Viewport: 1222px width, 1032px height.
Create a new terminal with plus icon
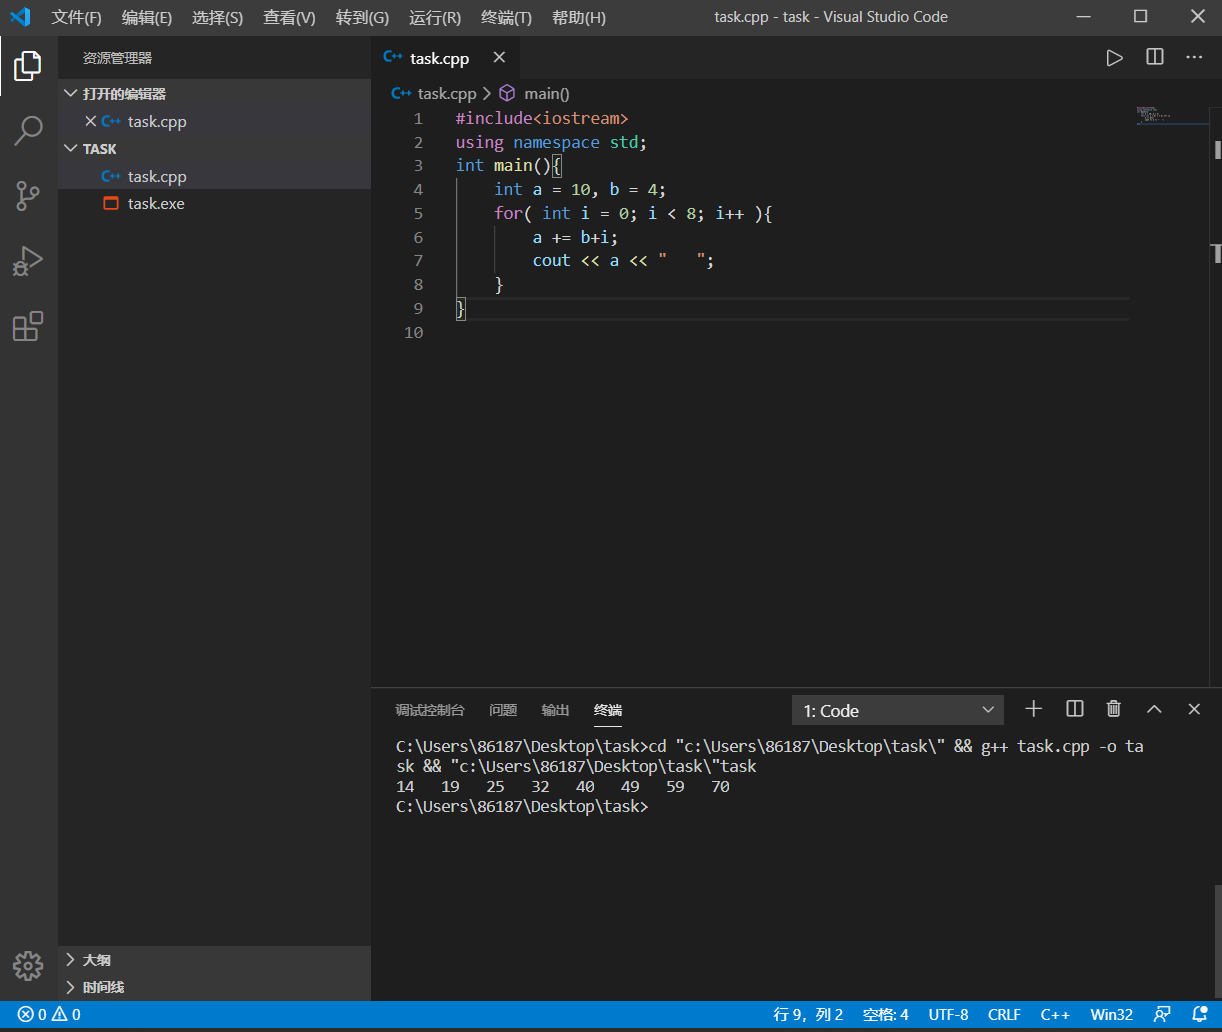[x=1034, y=709]
